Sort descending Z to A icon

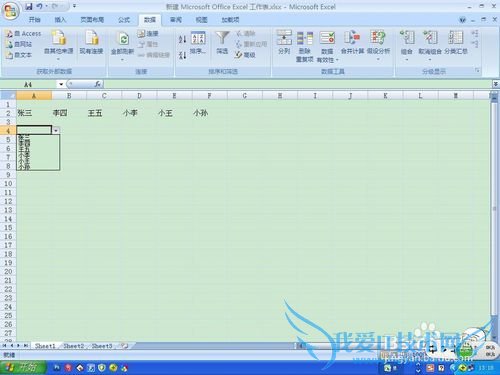click(182, 55)
